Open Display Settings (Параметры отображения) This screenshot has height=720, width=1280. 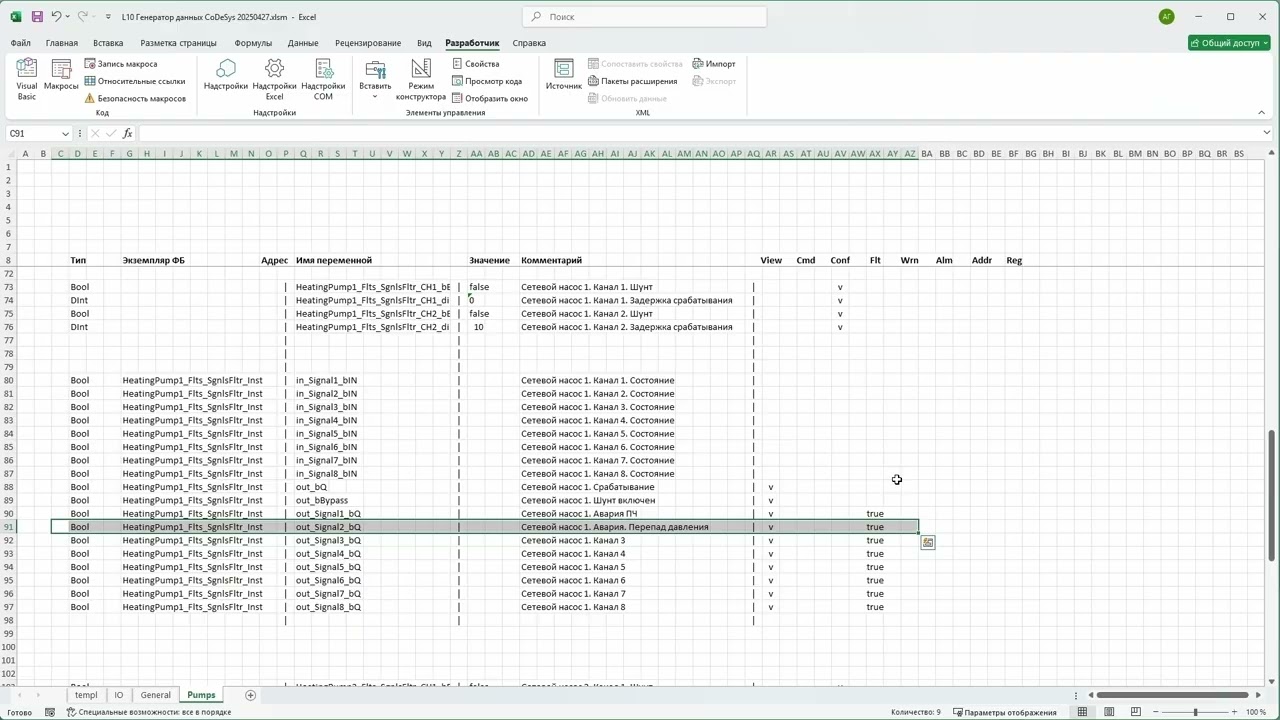point(1005,712)
